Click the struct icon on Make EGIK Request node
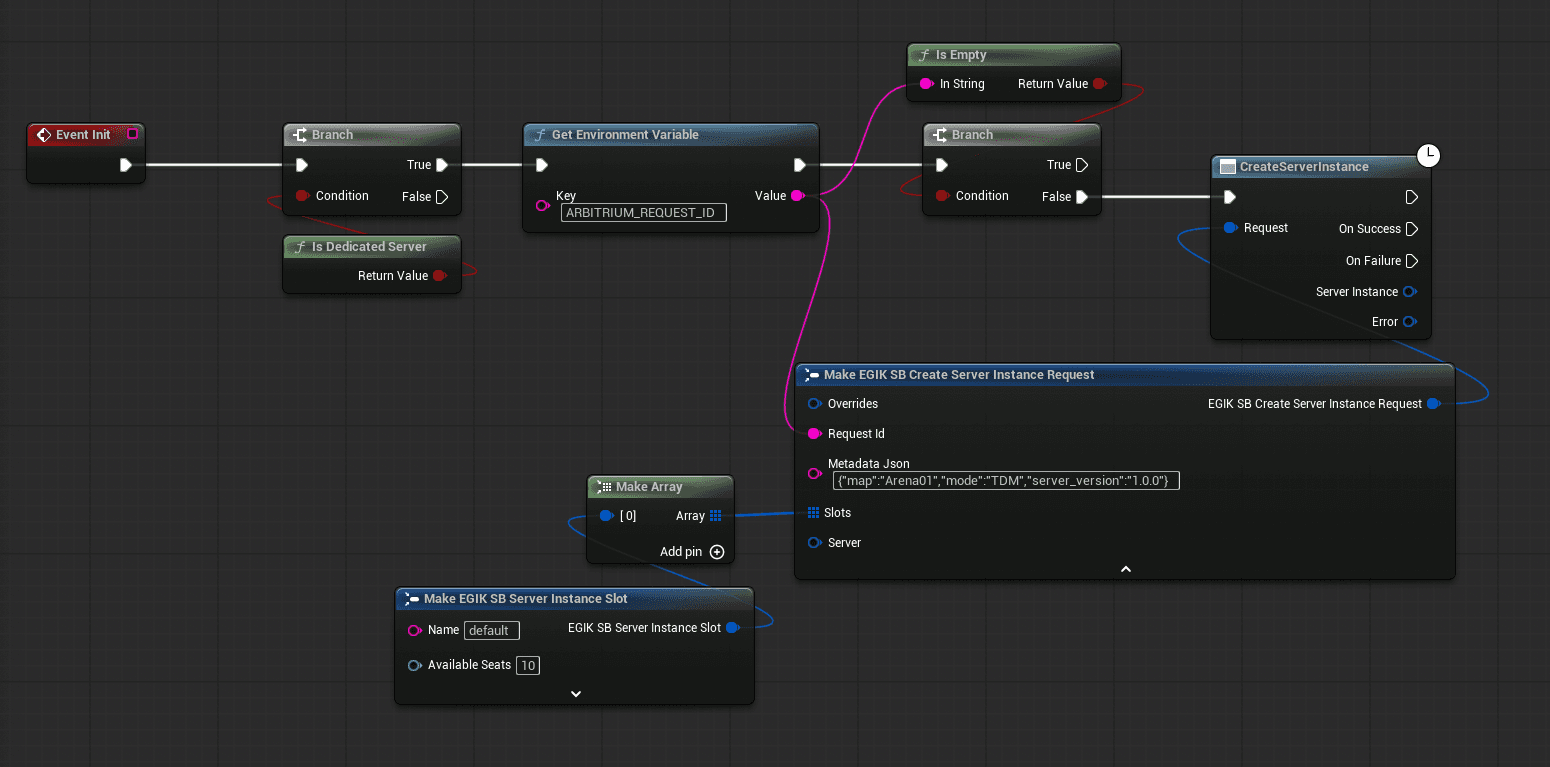Image resolution: width=1550 pixels, height=767 pixels. [x=812, y=374]
